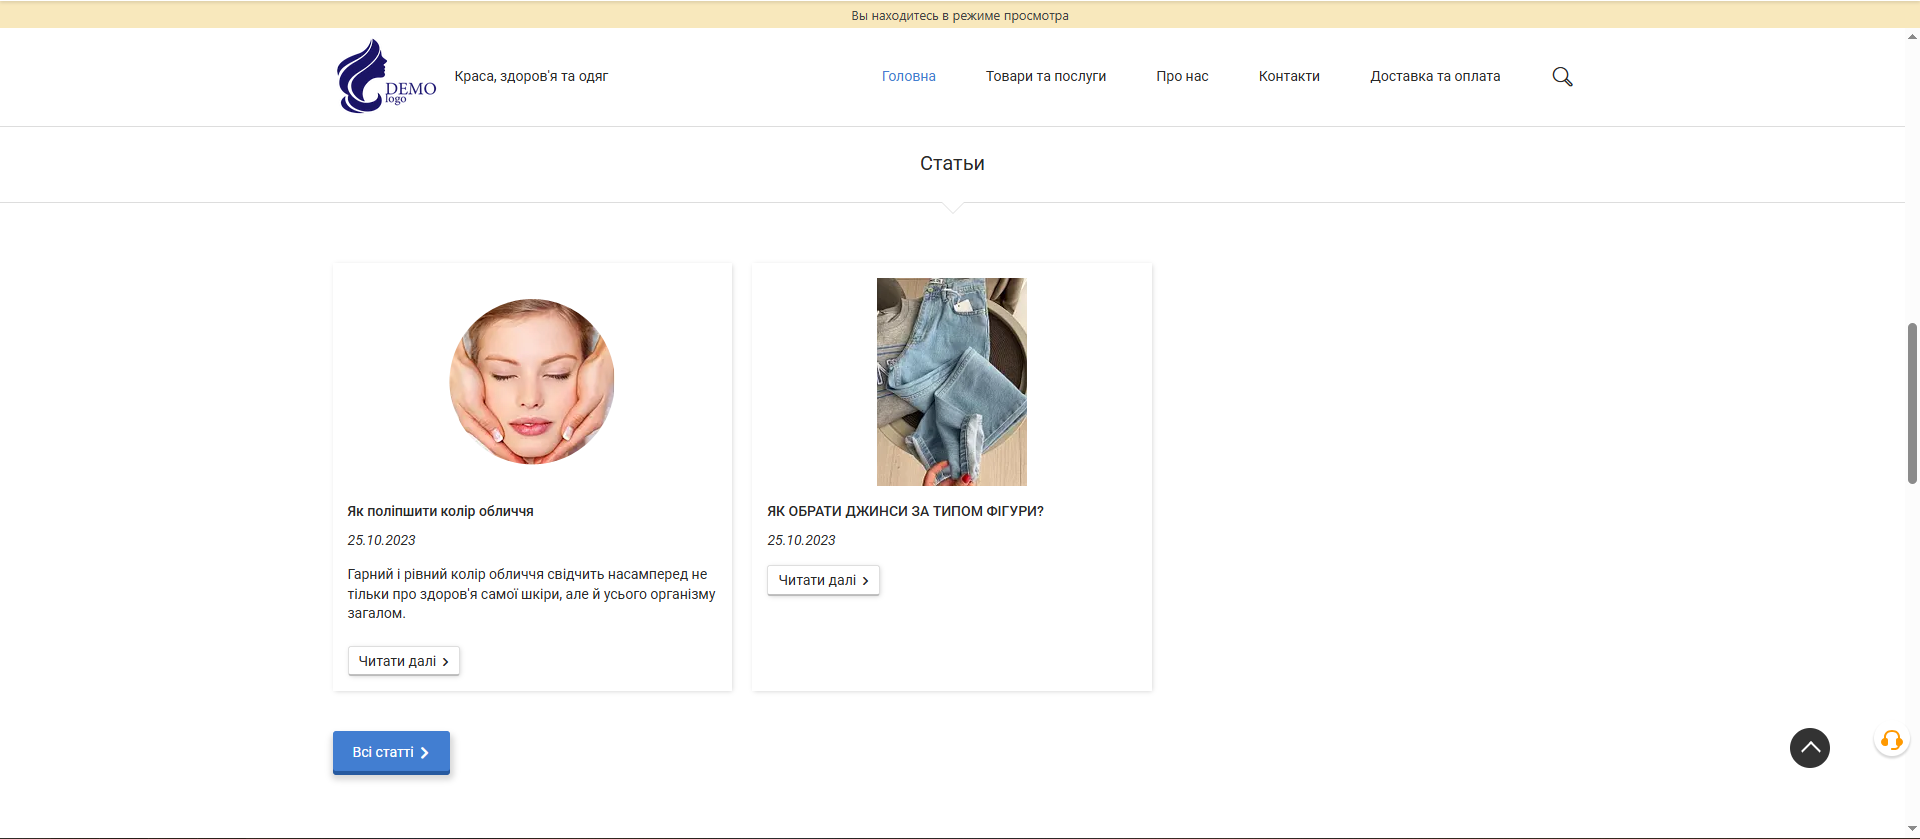
Task: Open the orange headset support widget
Action: (1891, 740)
